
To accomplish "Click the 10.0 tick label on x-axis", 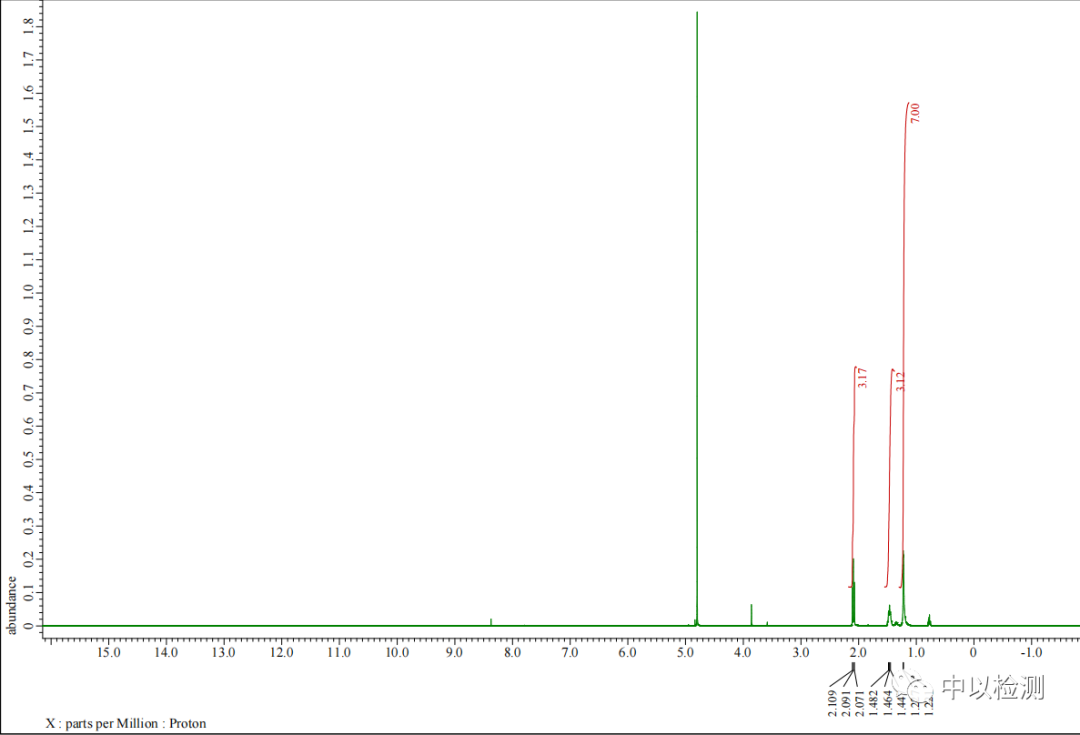I will pos(396,653).
